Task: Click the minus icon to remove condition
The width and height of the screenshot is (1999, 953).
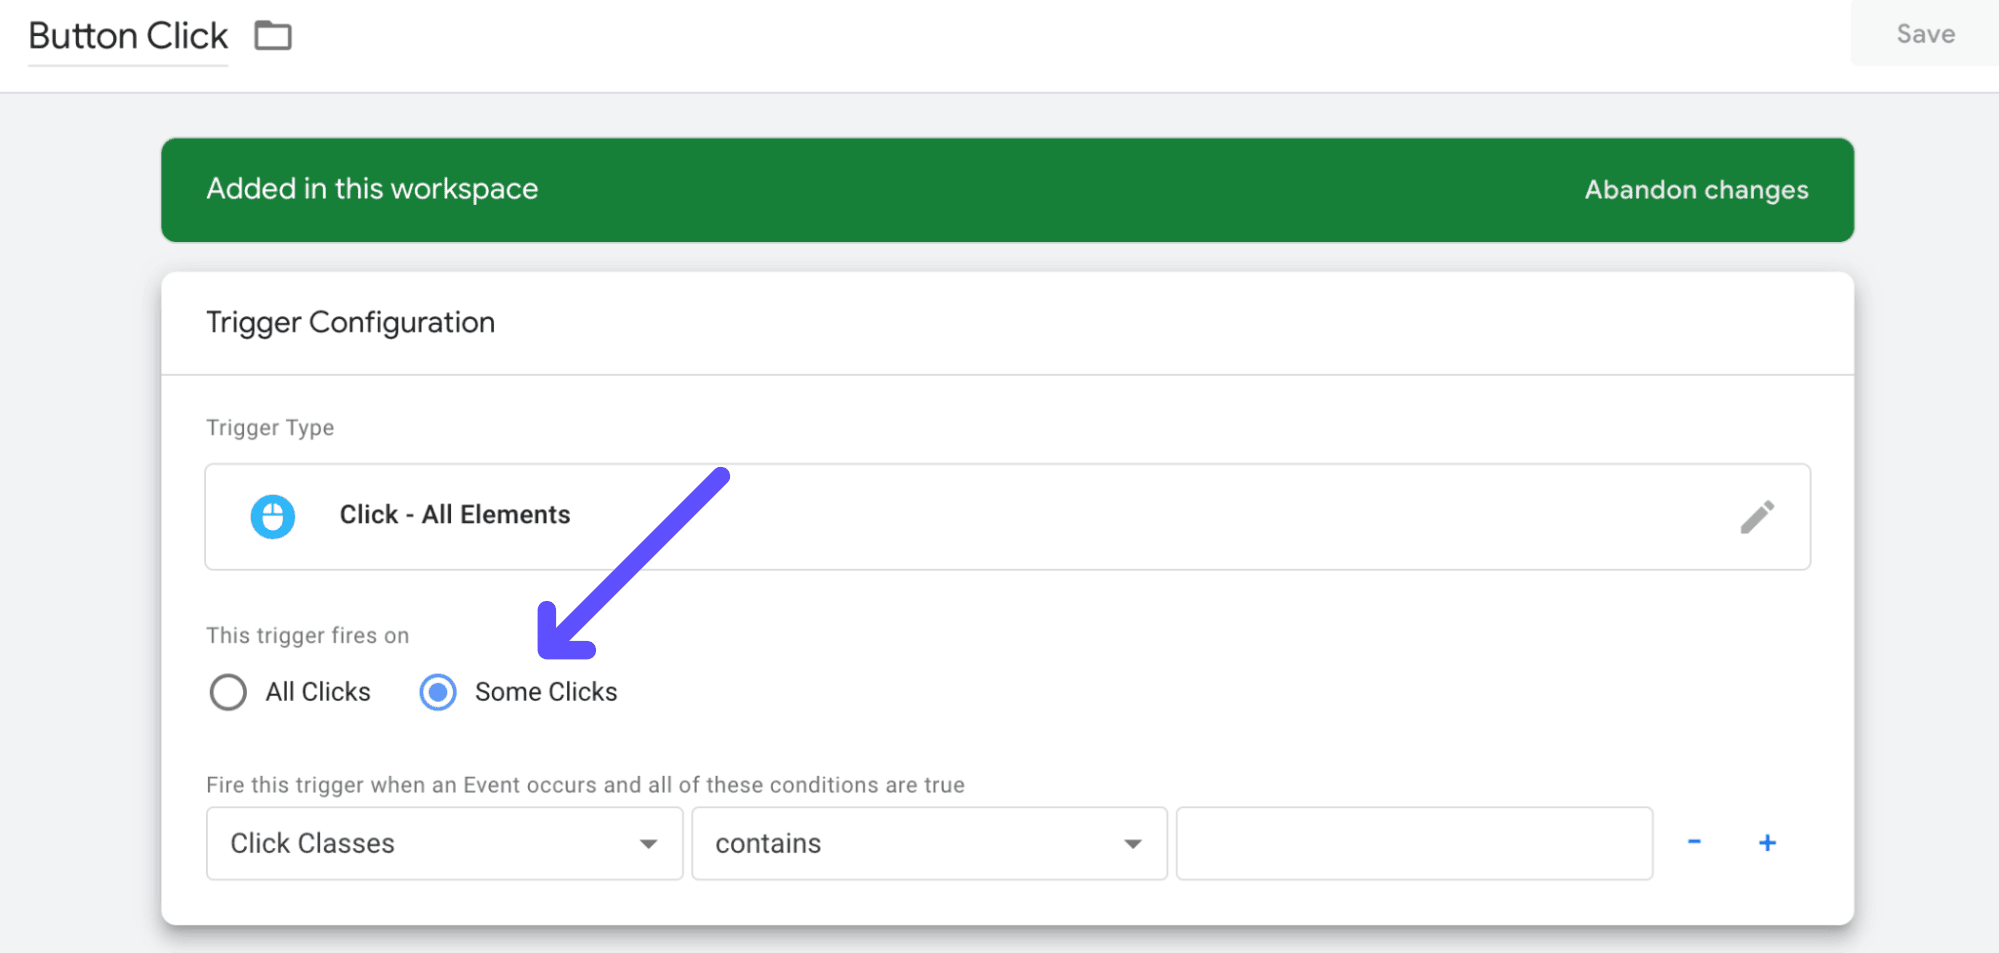Action: pyautogui.click(x=1694, y=842)
